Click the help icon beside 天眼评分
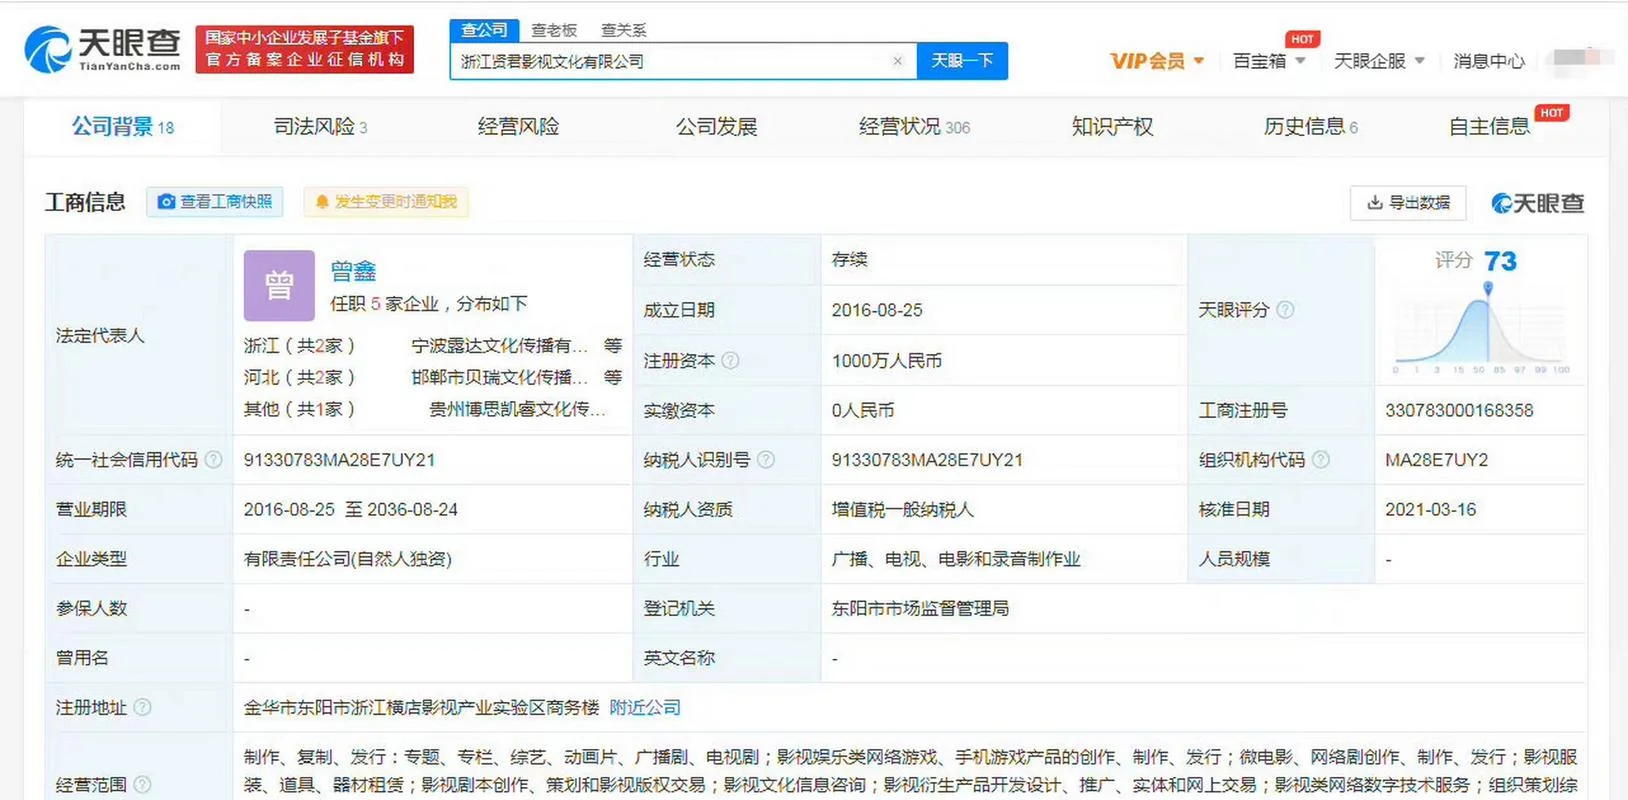Image resolution: width=1628 pixels, height=800 pixels. [1286, 310]
